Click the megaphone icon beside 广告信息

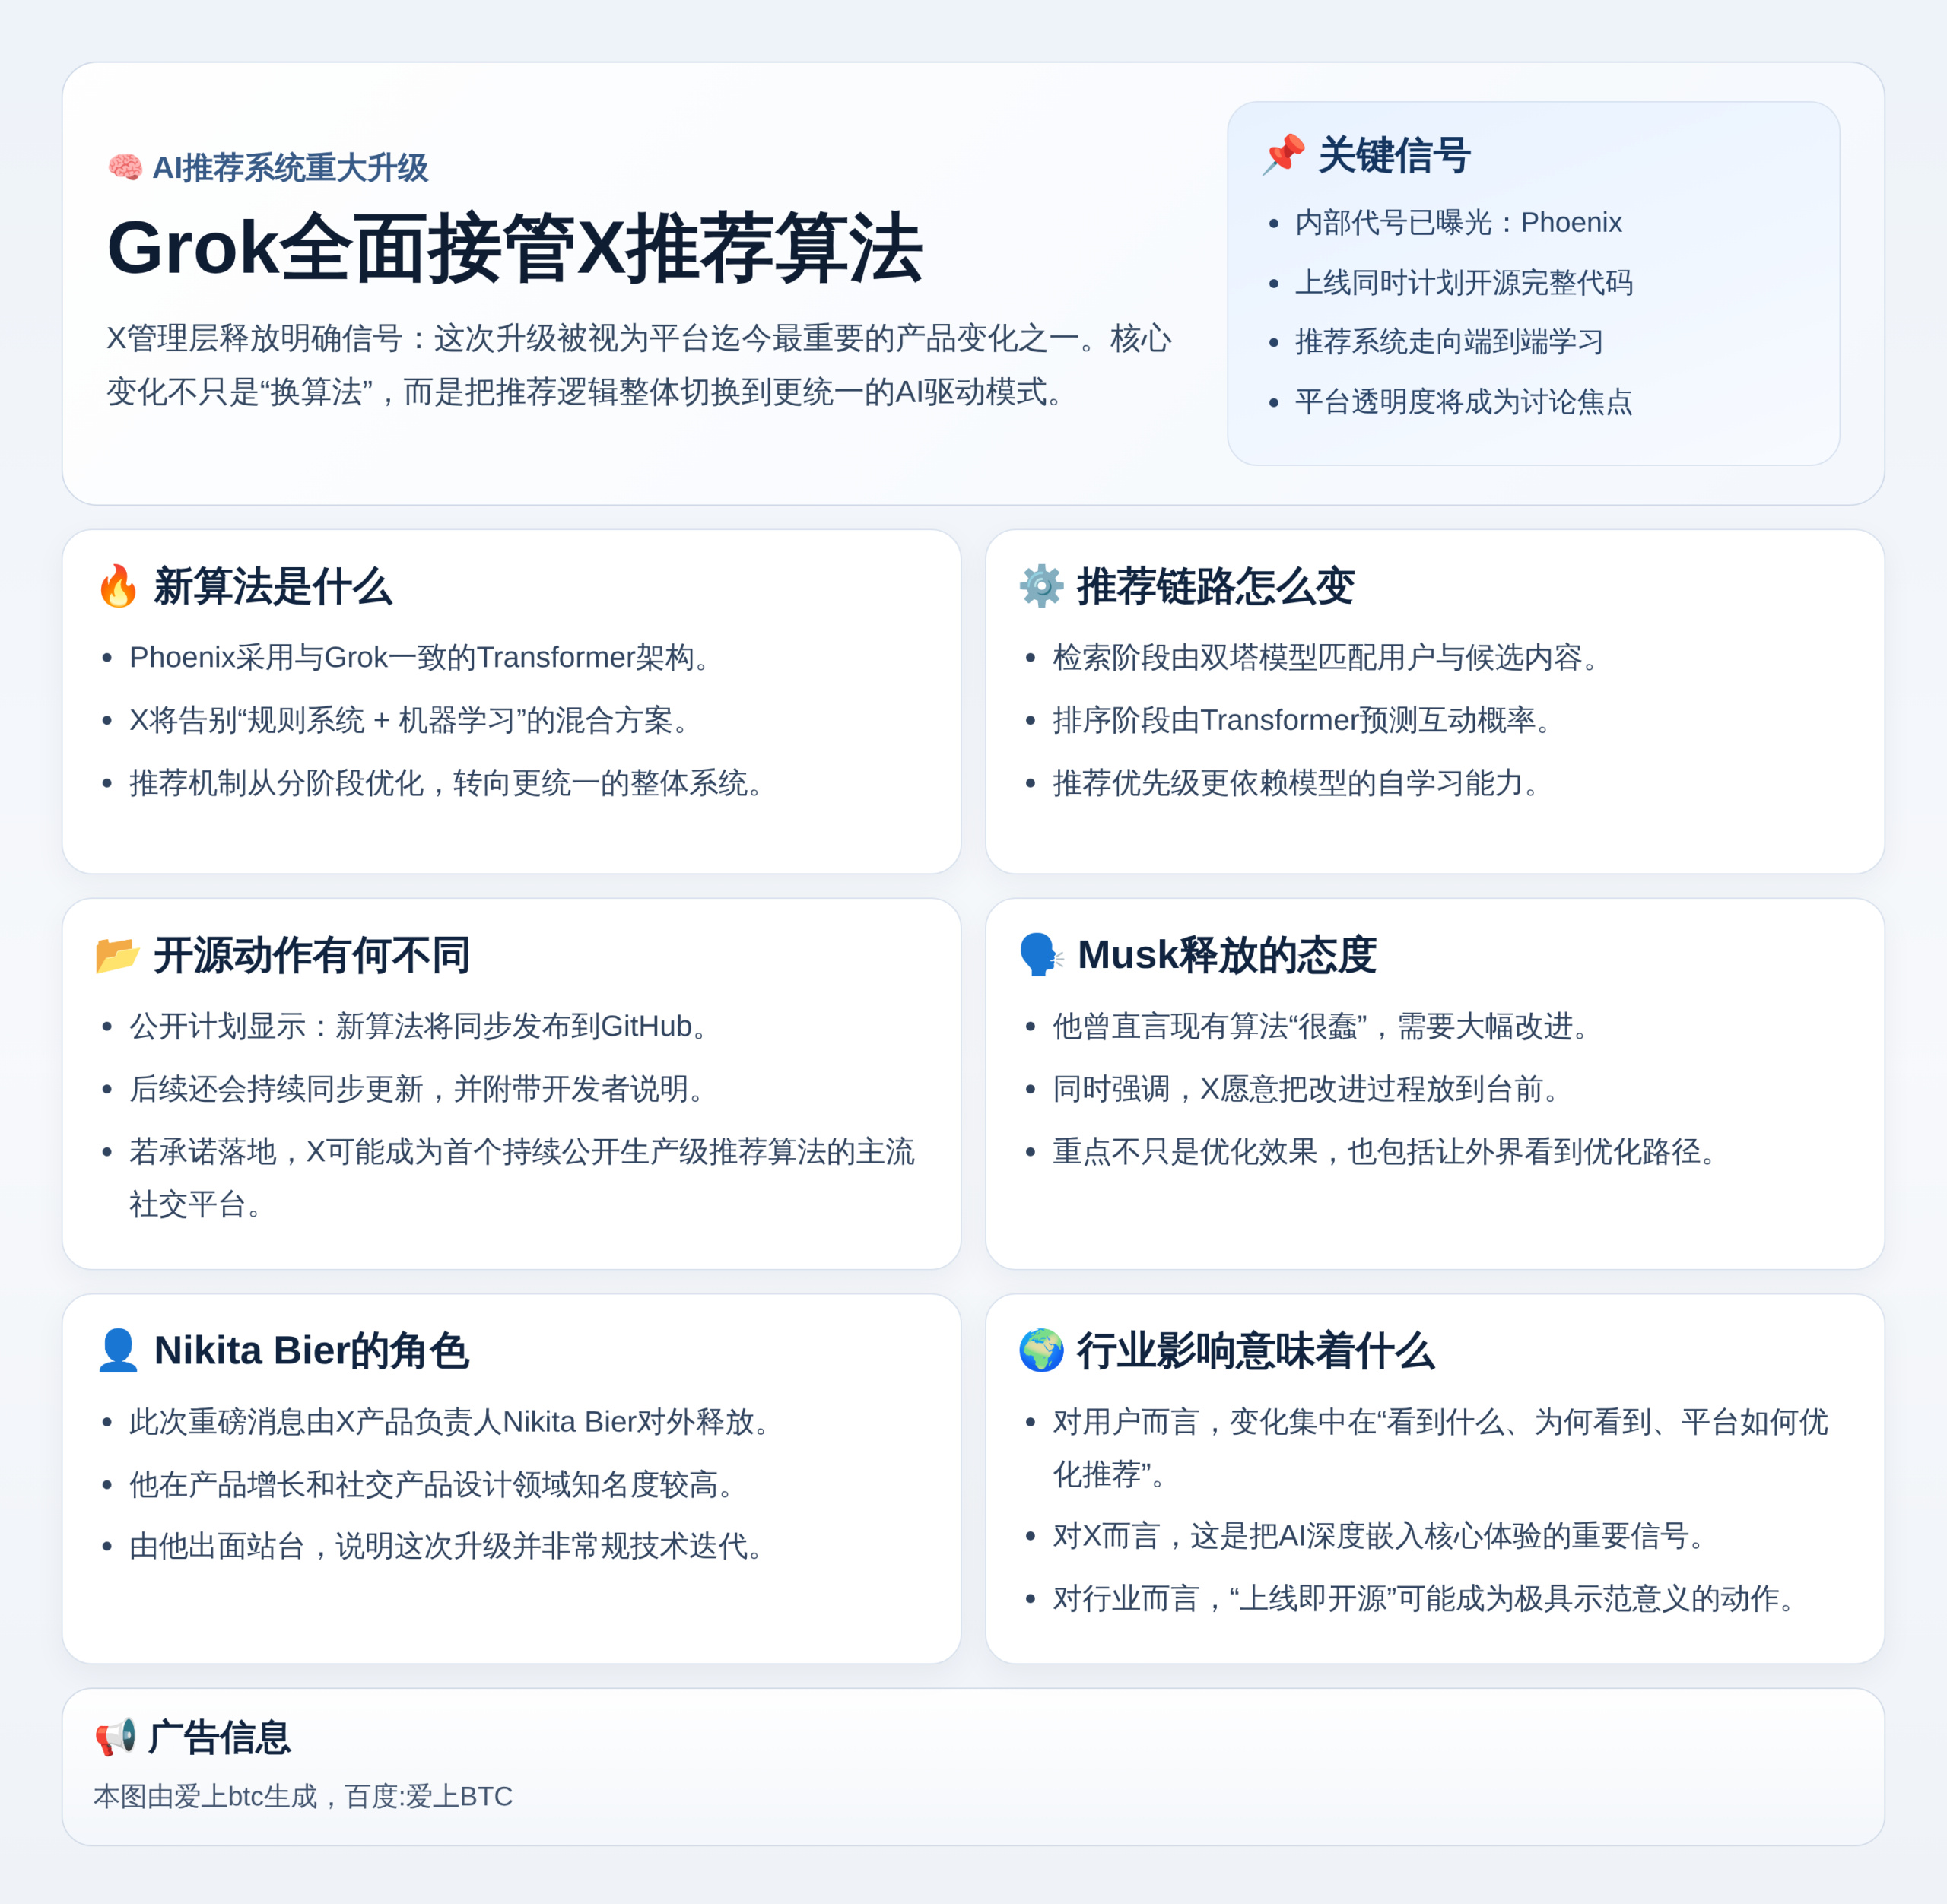click(116, 1737)
